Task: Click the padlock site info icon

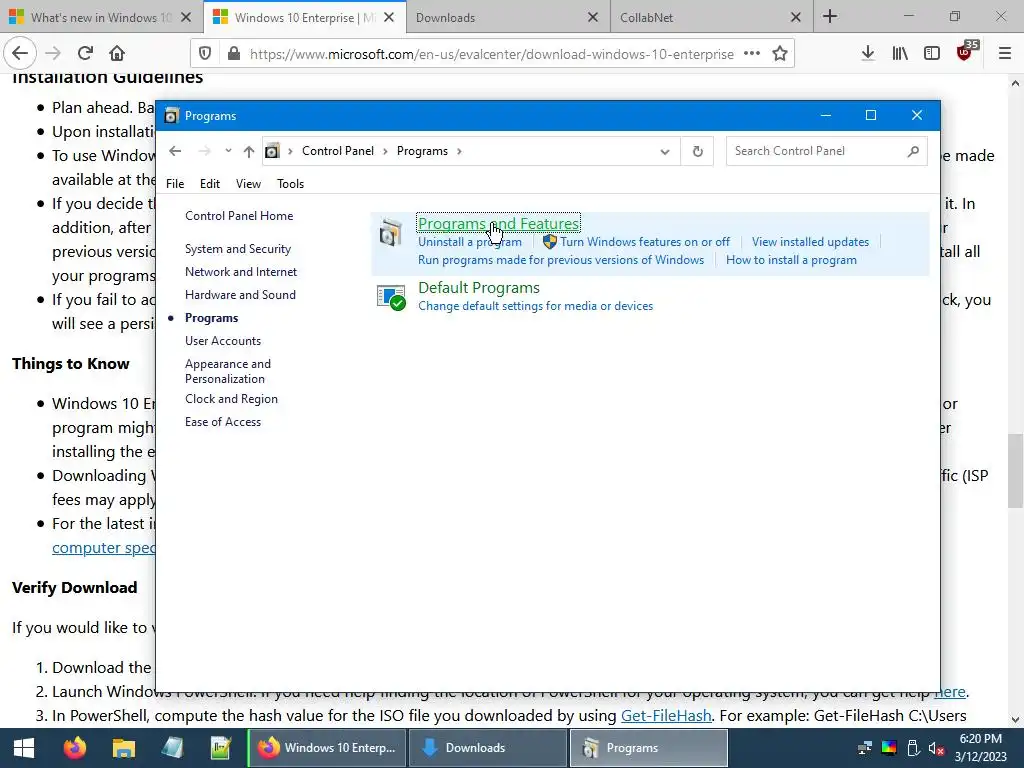Action: pyautogui.click(x=234, y=54)
